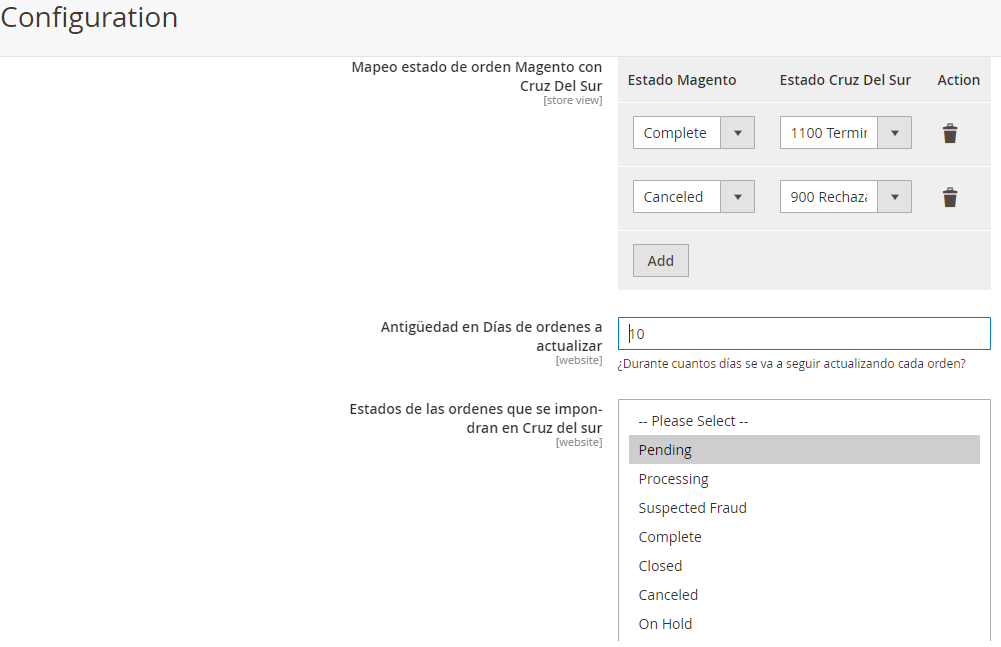Select Complete in the order states multiselect list
Viewport: 1001px width, 647px height.
tap(670, 537)
